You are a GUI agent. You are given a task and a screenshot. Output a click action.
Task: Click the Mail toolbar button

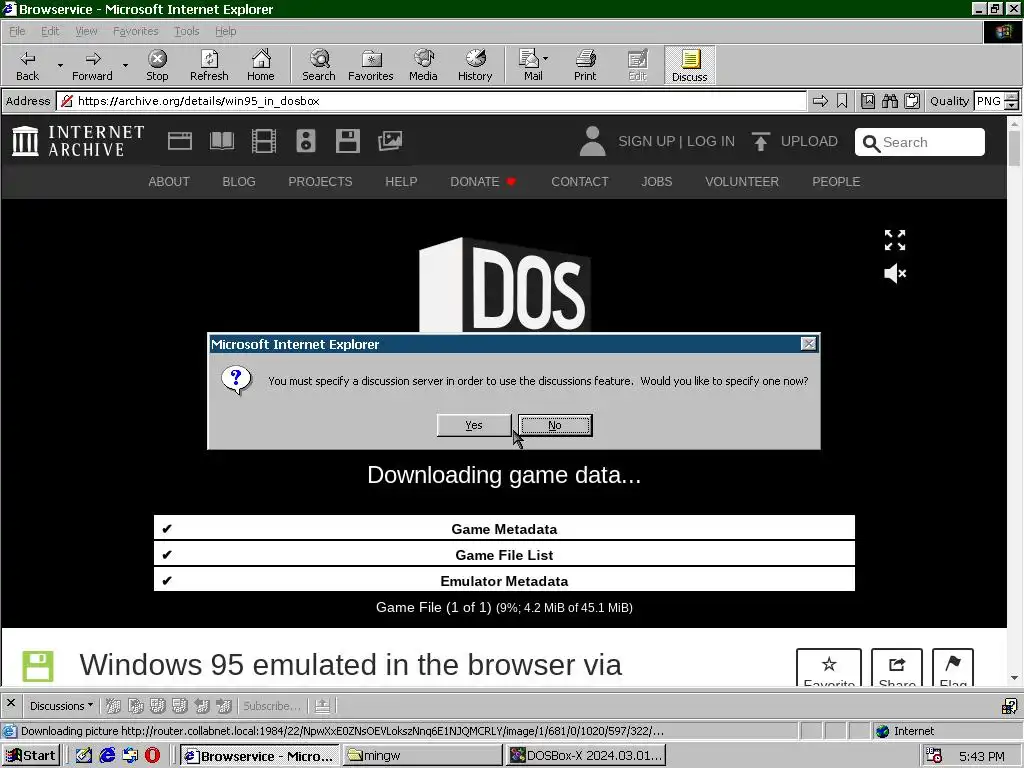point(532,66)
